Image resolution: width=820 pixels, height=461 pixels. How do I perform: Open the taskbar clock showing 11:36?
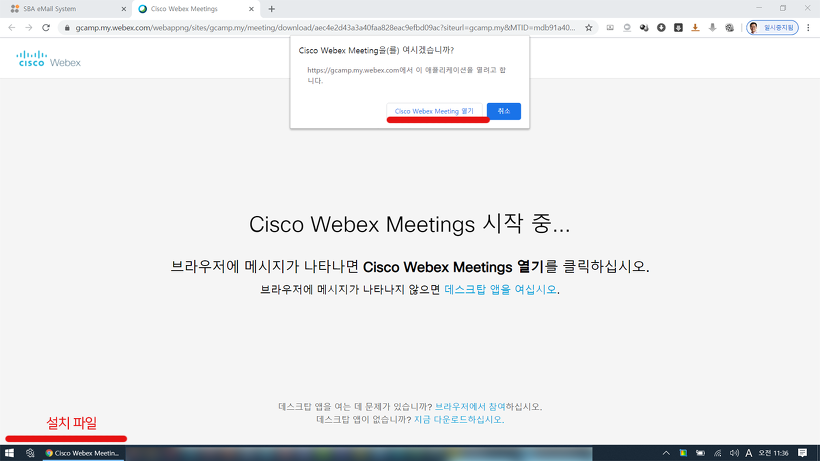click(x=773, y=453)
